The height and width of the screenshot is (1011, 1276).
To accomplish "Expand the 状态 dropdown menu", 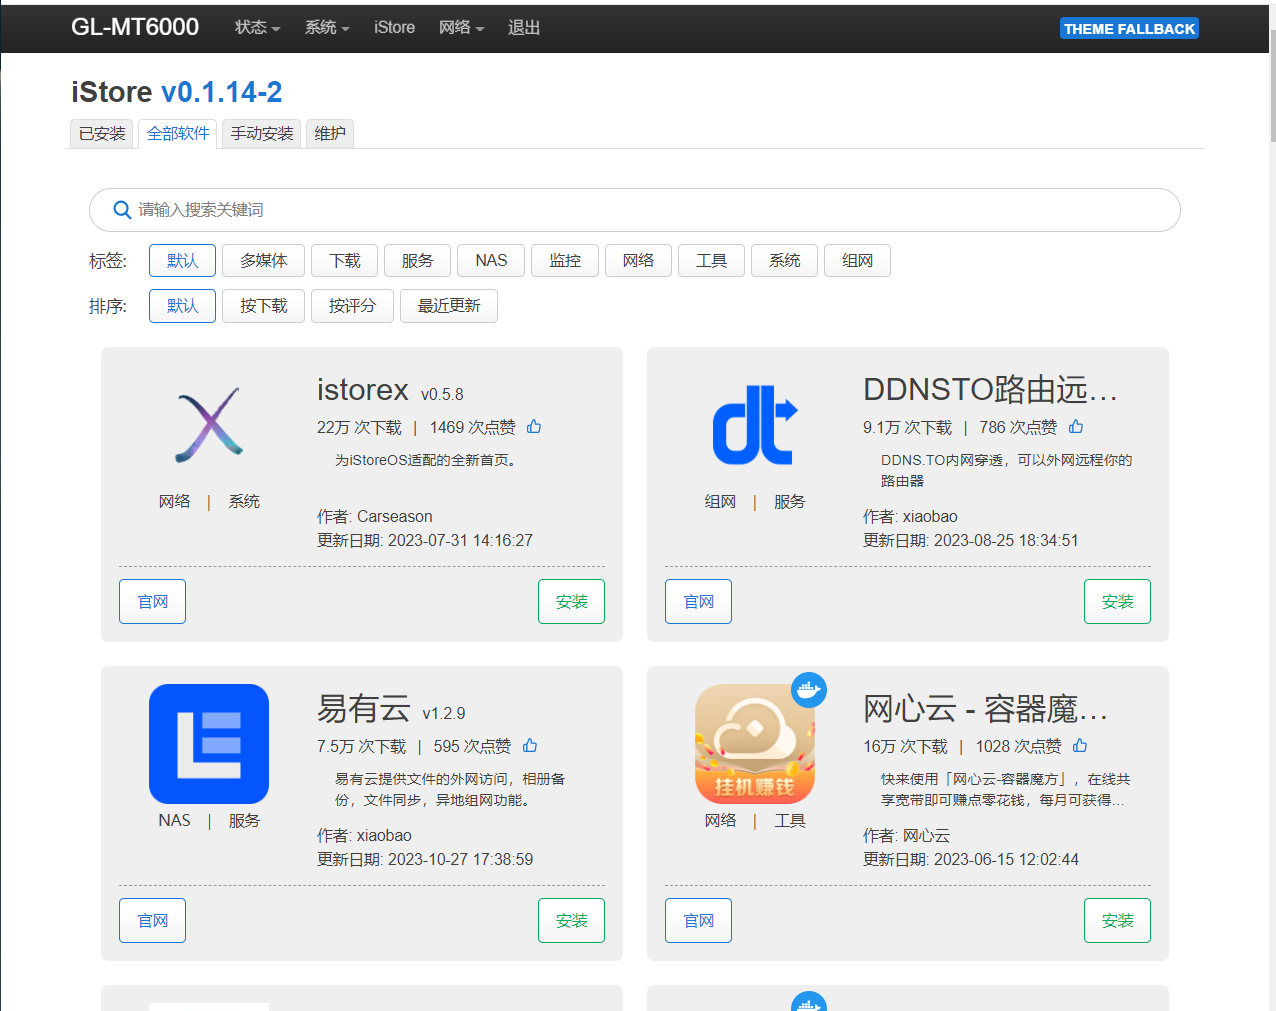I will [x=257, y=28].
